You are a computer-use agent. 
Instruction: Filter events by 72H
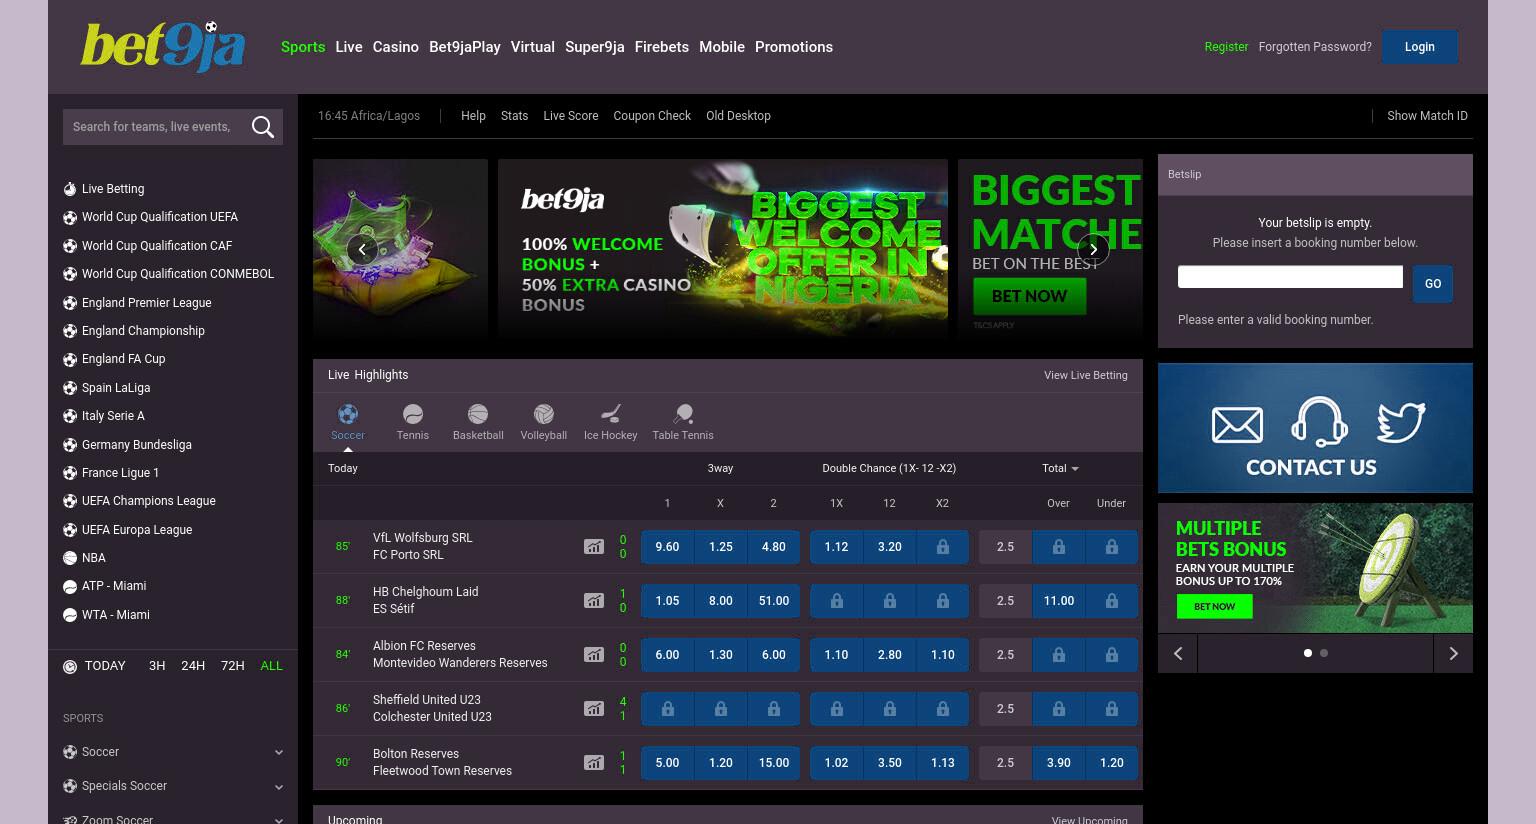tap(232, 666)
